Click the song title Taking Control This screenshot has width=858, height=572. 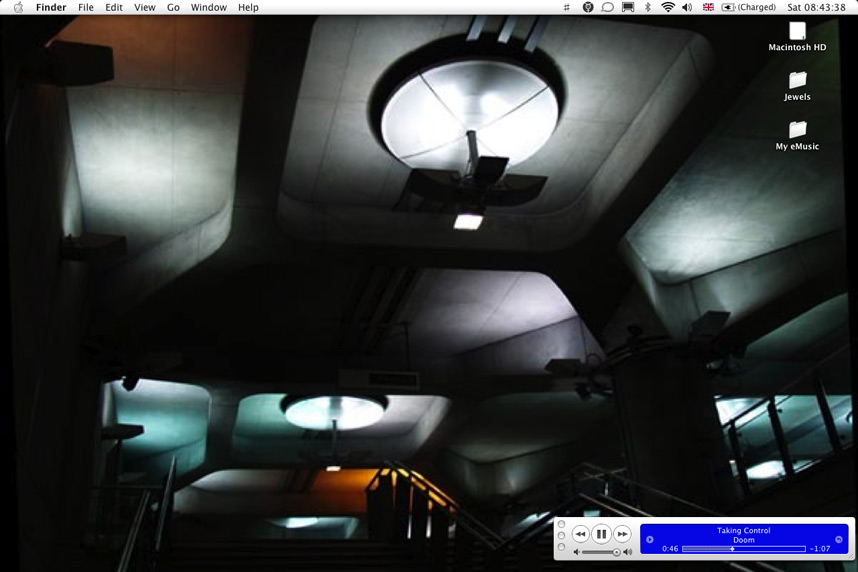point(744,530)
